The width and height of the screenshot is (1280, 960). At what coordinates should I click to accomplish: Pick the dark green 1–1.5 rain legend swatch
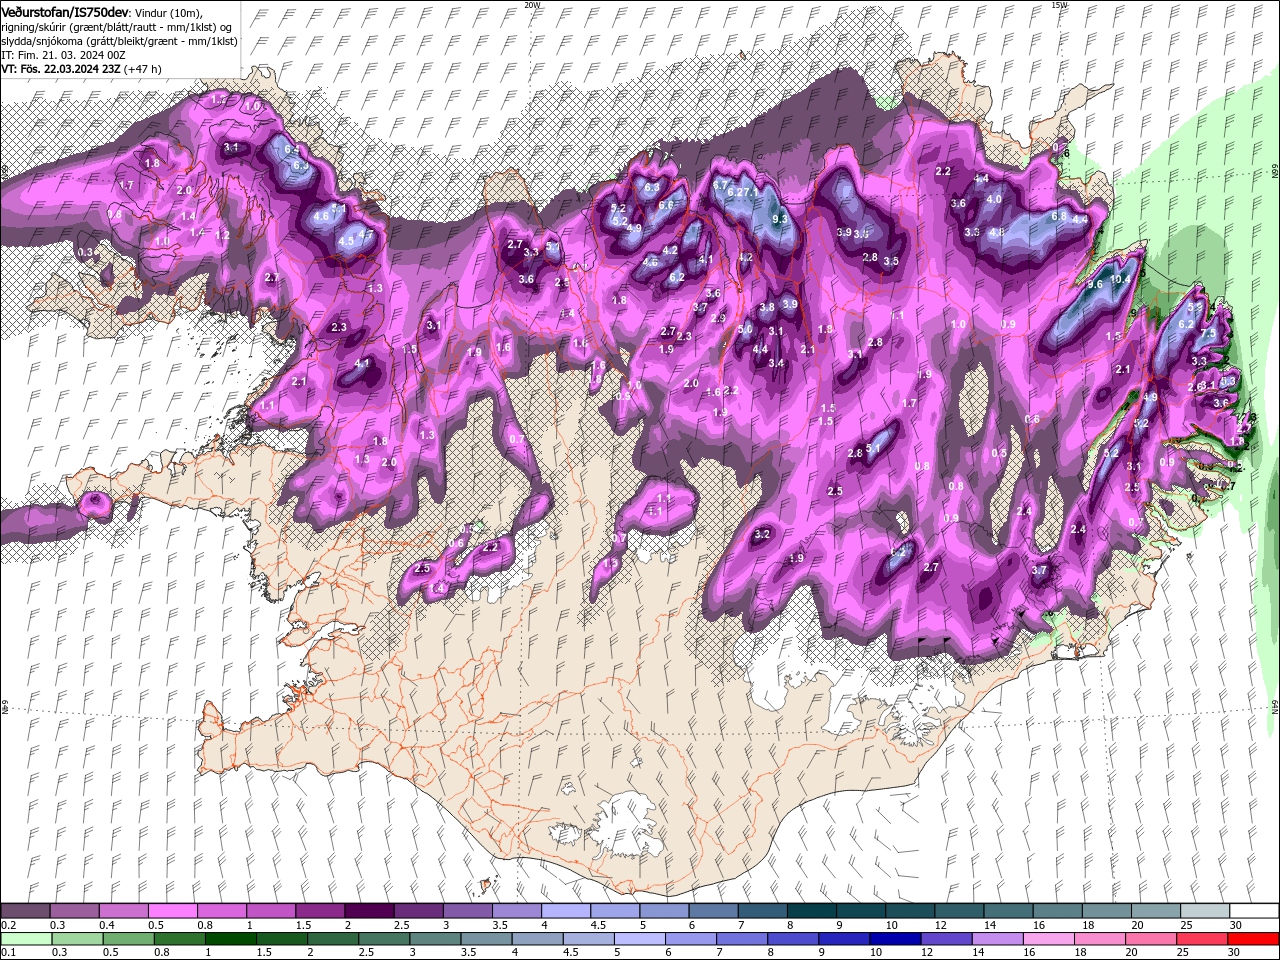click(x=231, y=939)
